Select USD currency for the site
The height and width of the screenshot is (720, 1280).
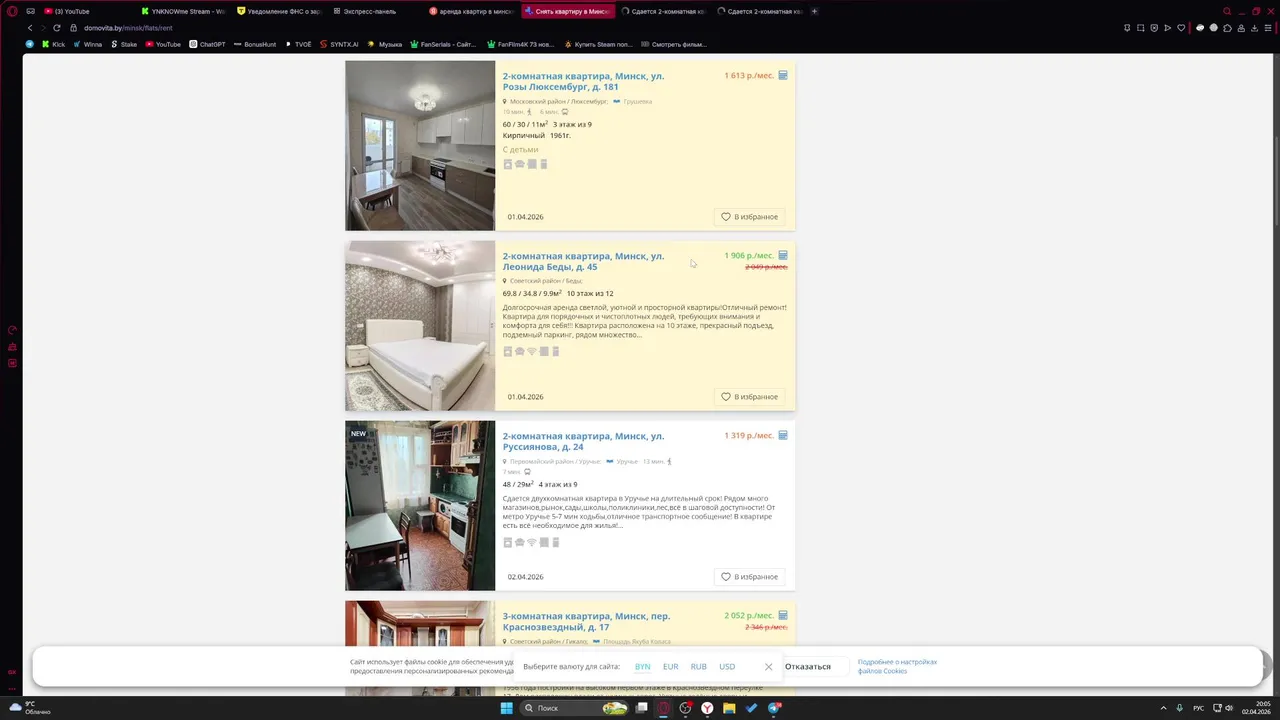(x=727, y=666)
